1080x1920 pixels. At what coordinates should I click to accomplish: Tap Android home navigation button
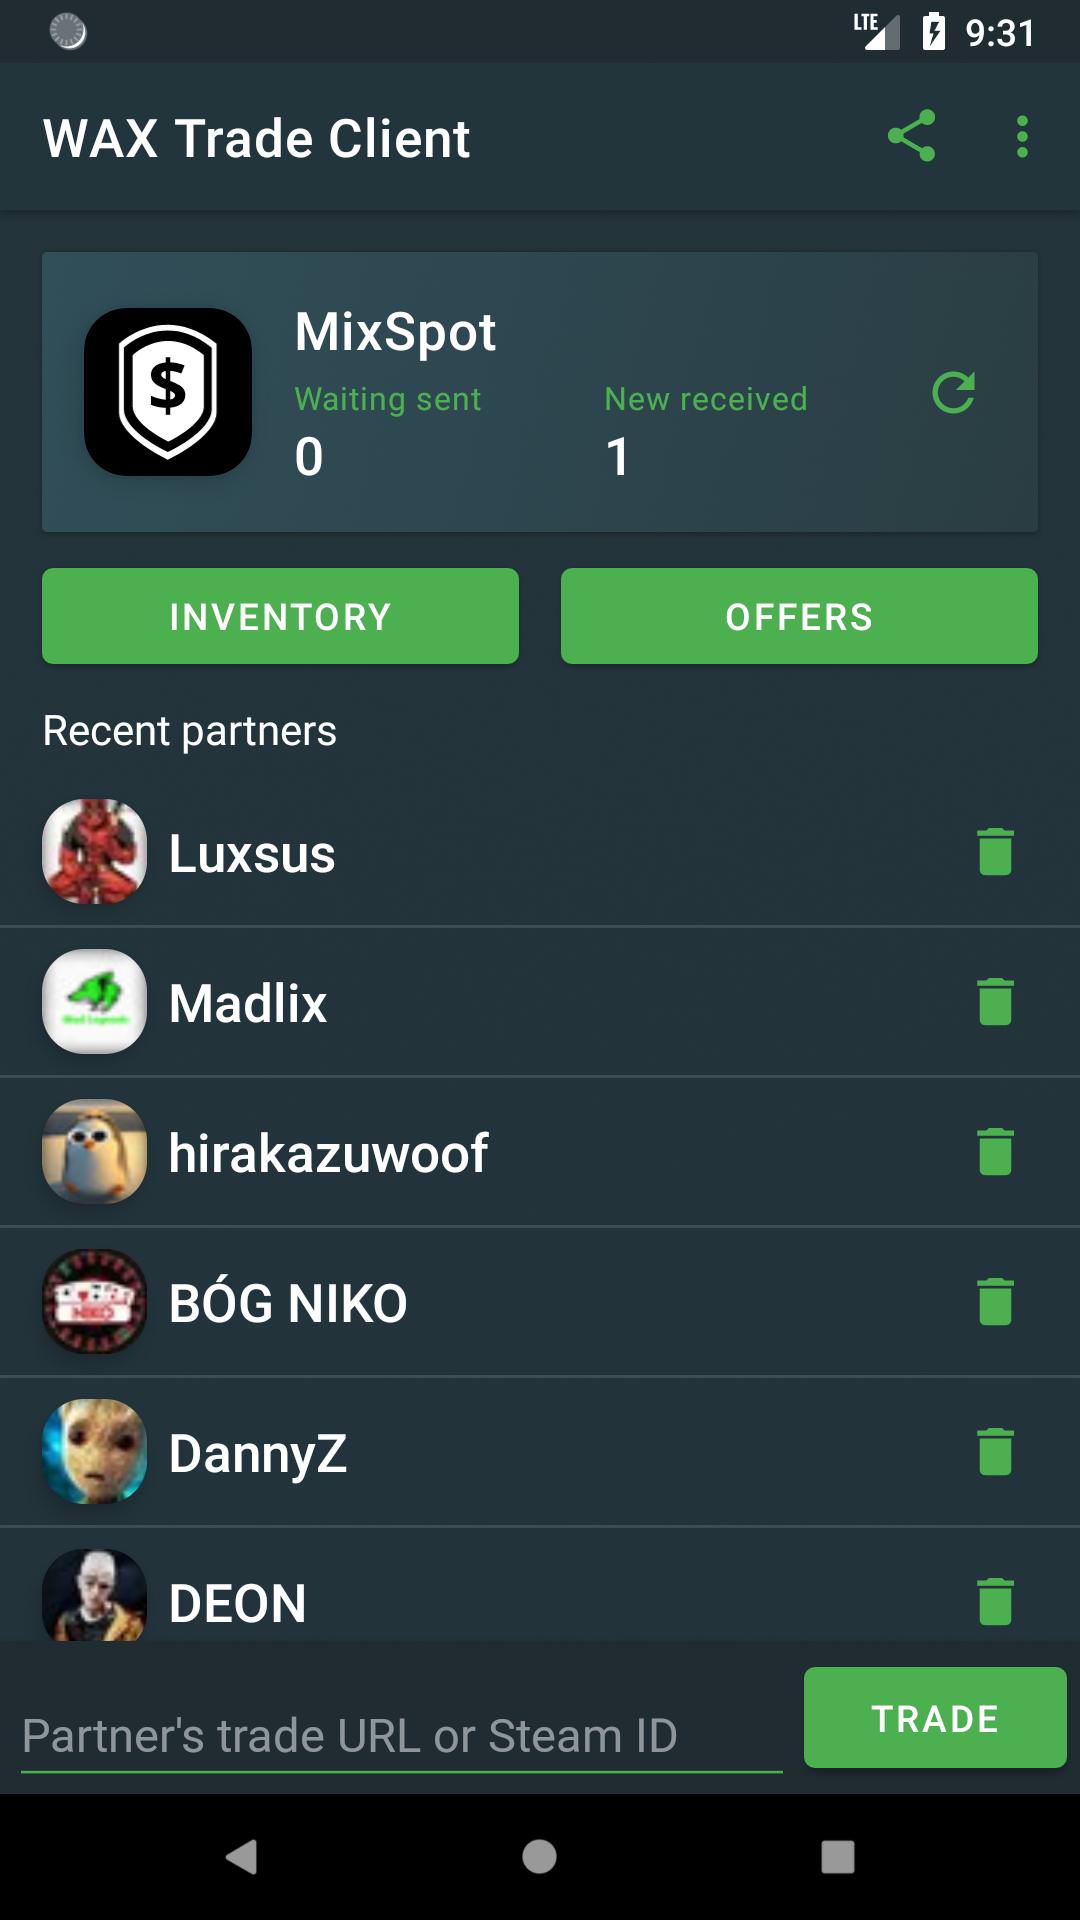tap(539, 1857)
